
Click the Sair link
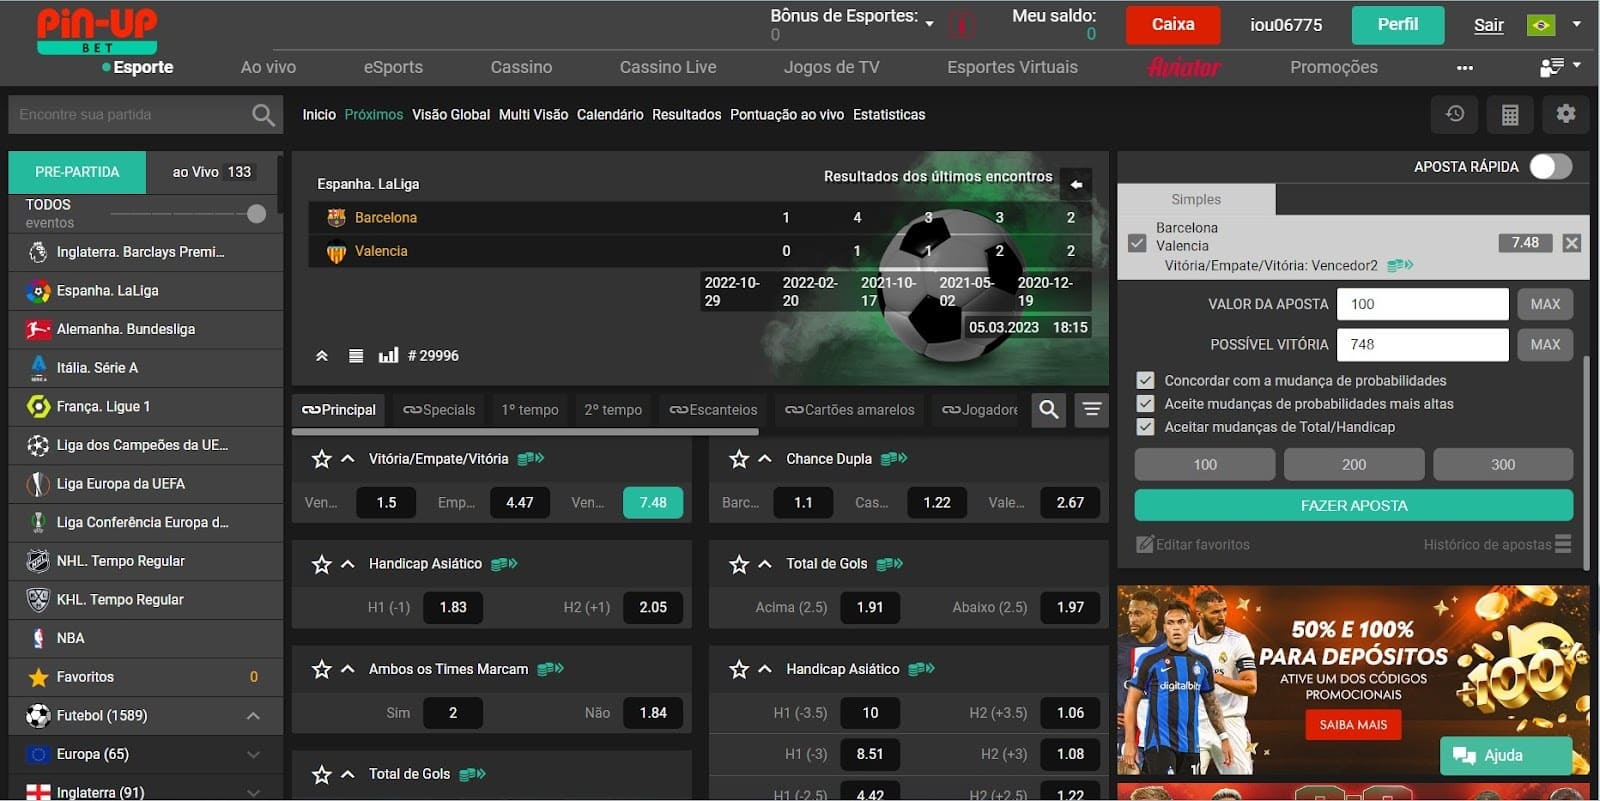click(x=1489, y=26)
